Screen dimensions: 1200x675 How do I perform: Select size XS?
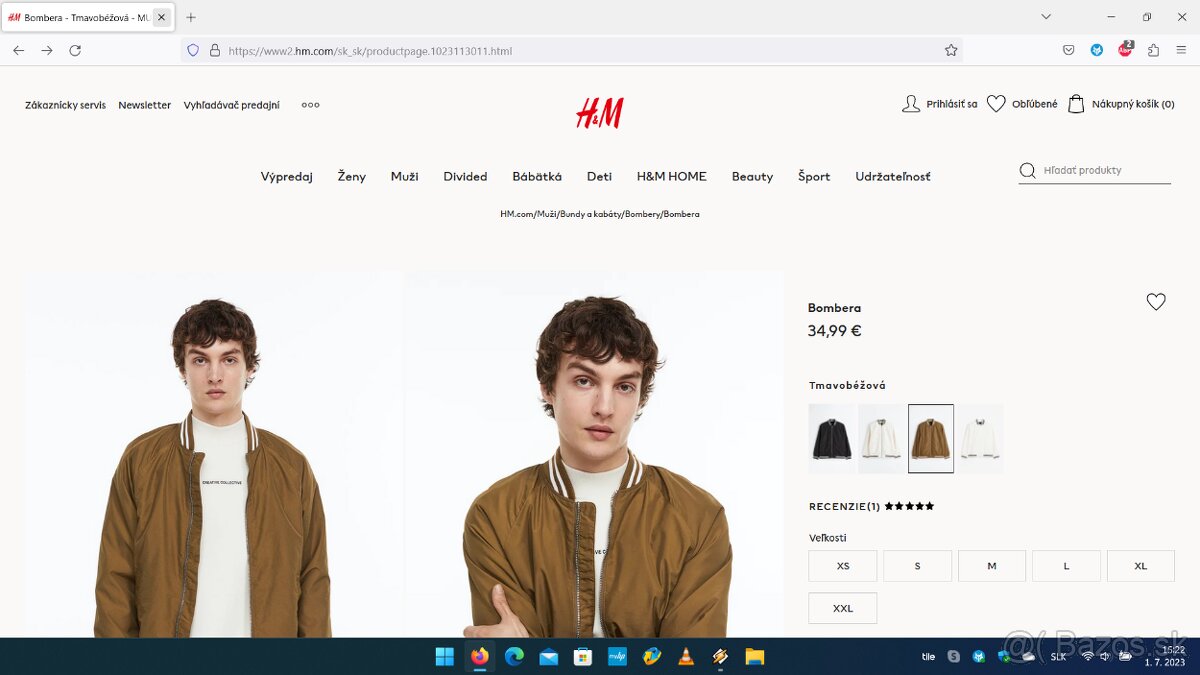tap(843, 566)
